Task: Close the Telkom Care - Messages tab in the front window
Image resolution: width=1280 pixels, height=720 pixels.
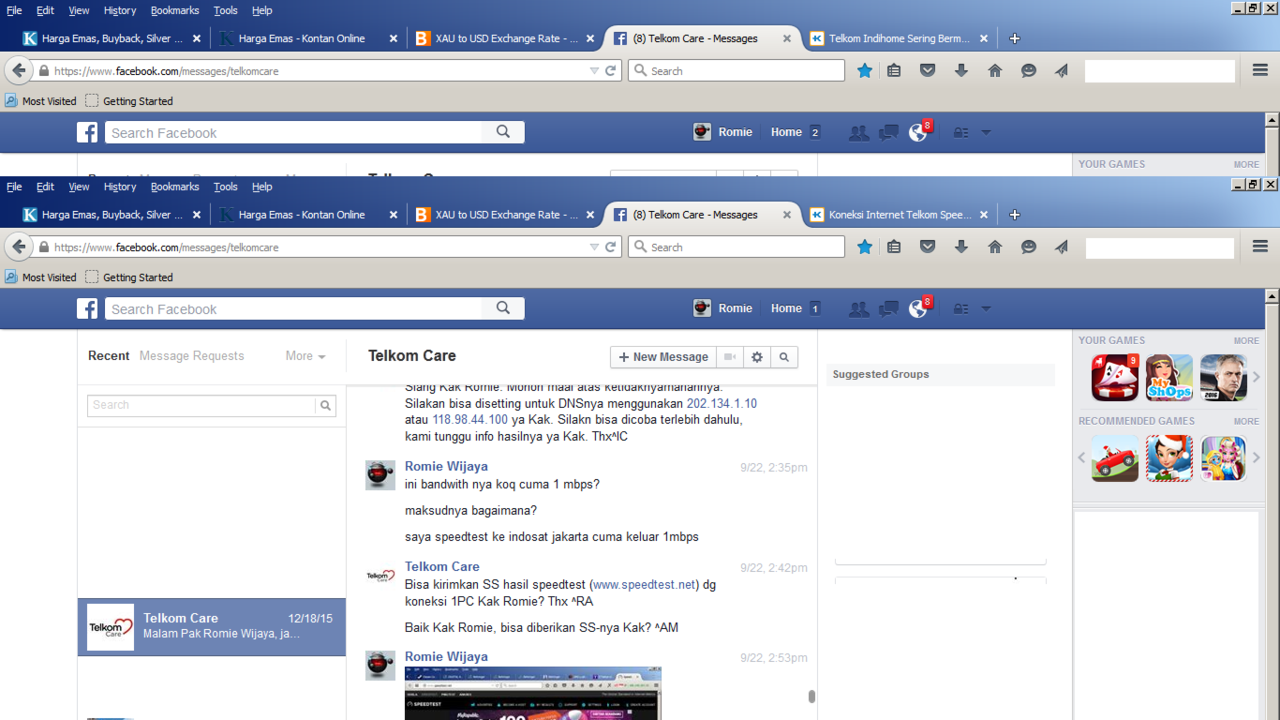Action: (787, 215)
